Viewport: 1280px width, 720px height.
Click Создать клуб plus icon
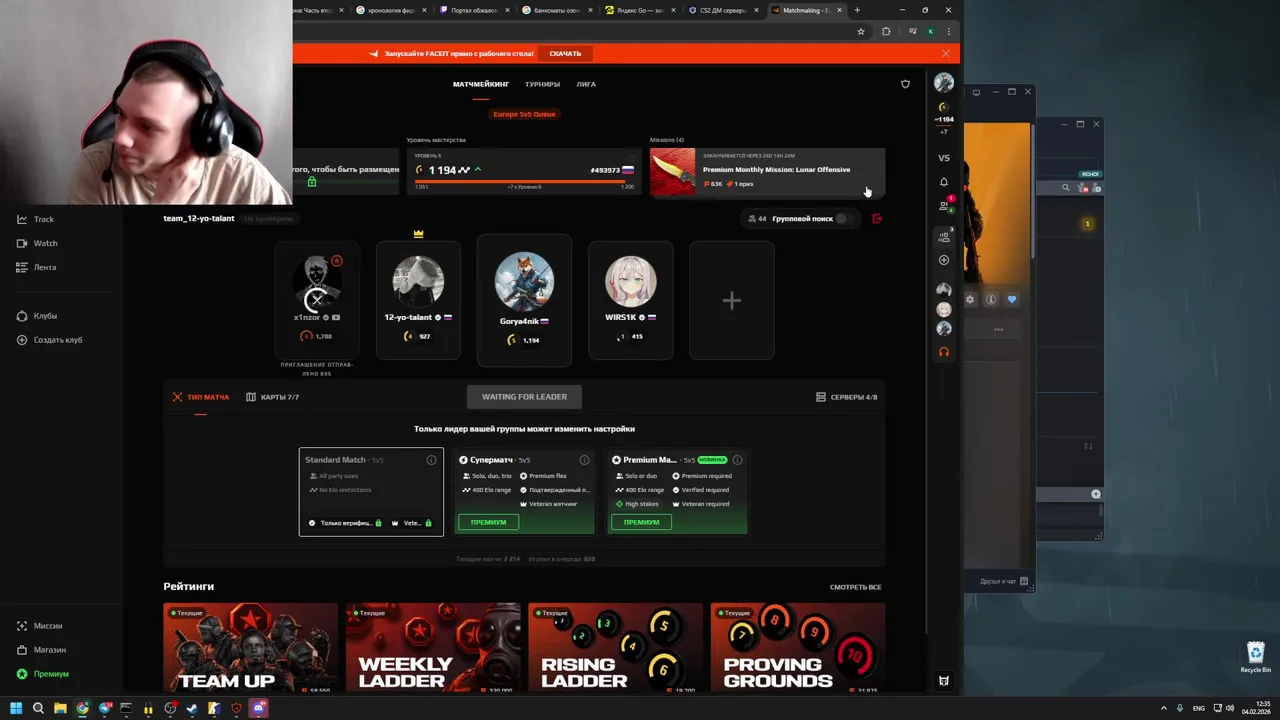22,340
